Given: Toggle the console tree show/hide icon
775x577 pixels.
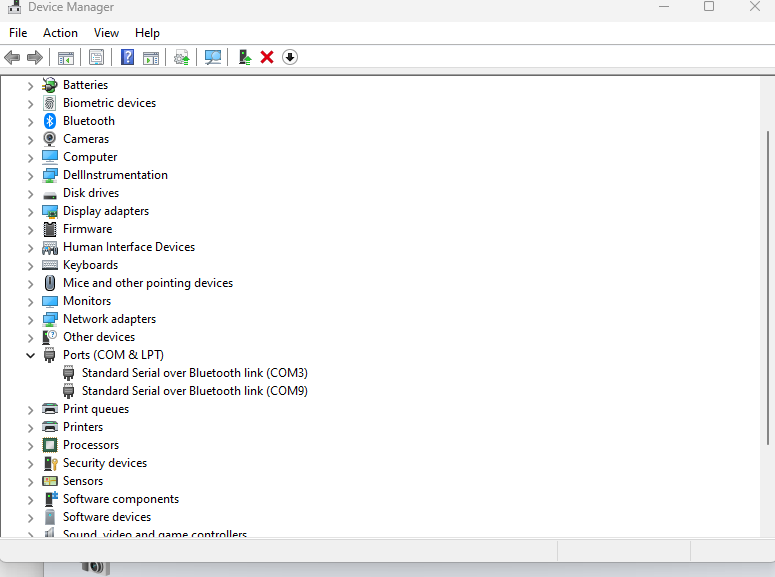Looking at the screenshot, I should pyautogui.click(x=66, y=58).
